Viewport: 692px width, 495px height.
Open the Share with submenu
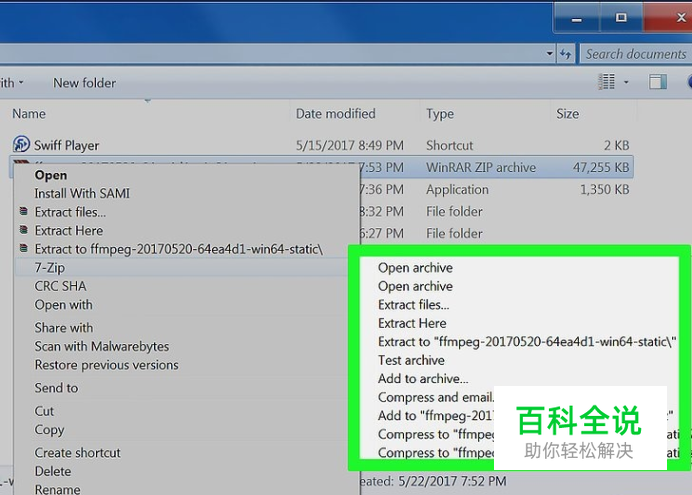pos(64,328)
